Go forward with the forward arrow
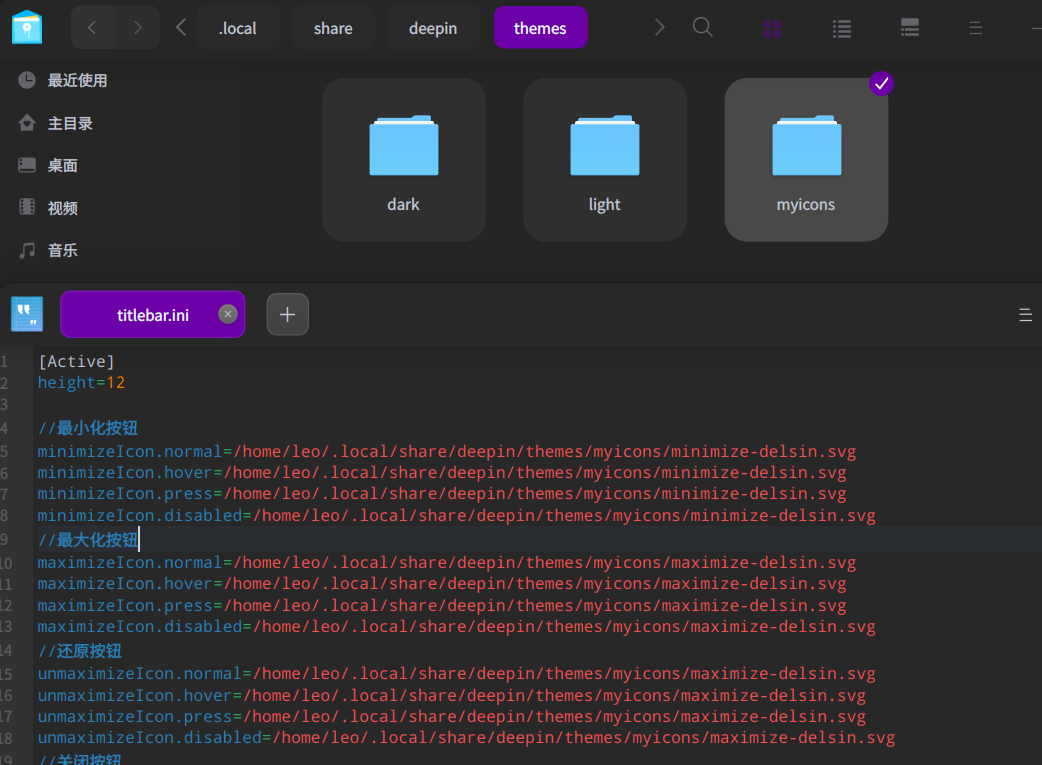Viewport: 1042px width, 765px height. (135, 28)
